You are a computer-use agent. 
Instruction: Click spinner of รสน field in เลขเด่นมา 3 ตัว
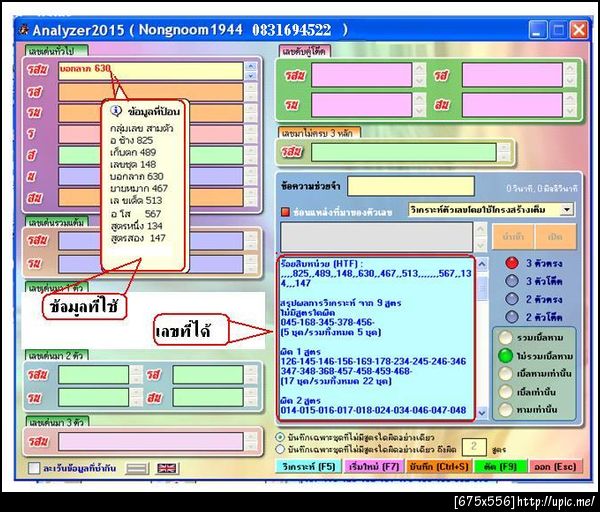point(251,441)
